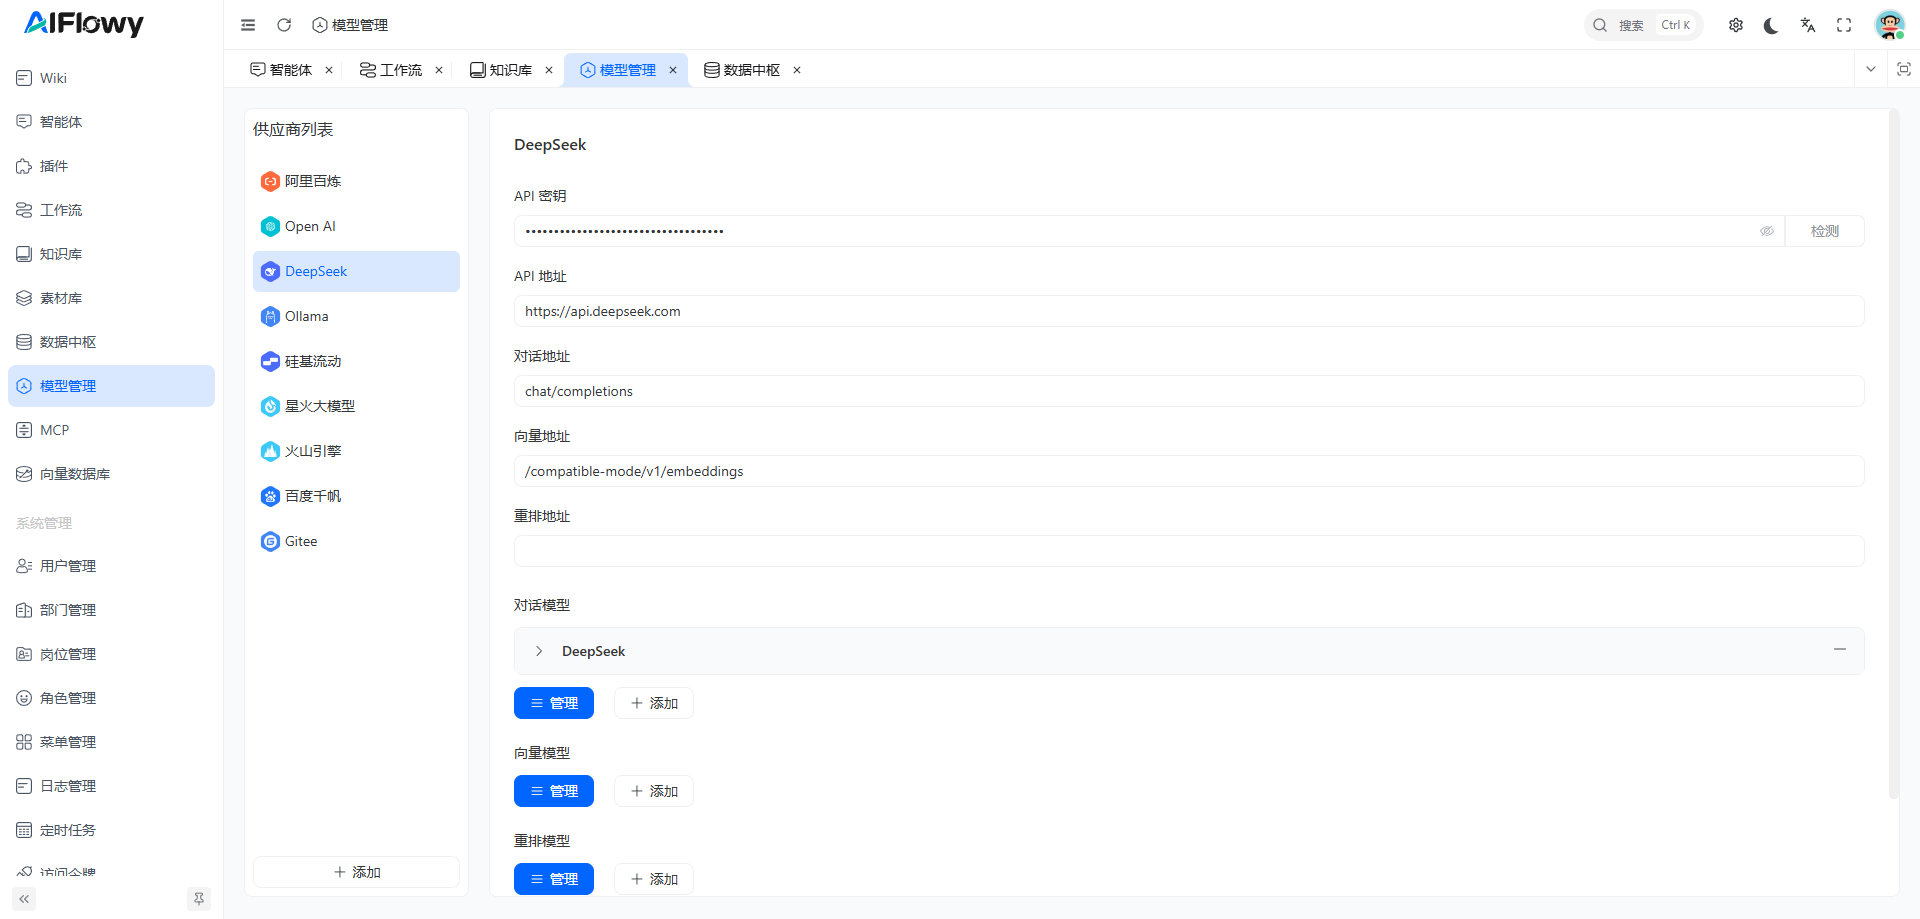Open 数据中枢 from the sidebar
The width and height of the screenshot is (1920, 919).
click(111, 342)
